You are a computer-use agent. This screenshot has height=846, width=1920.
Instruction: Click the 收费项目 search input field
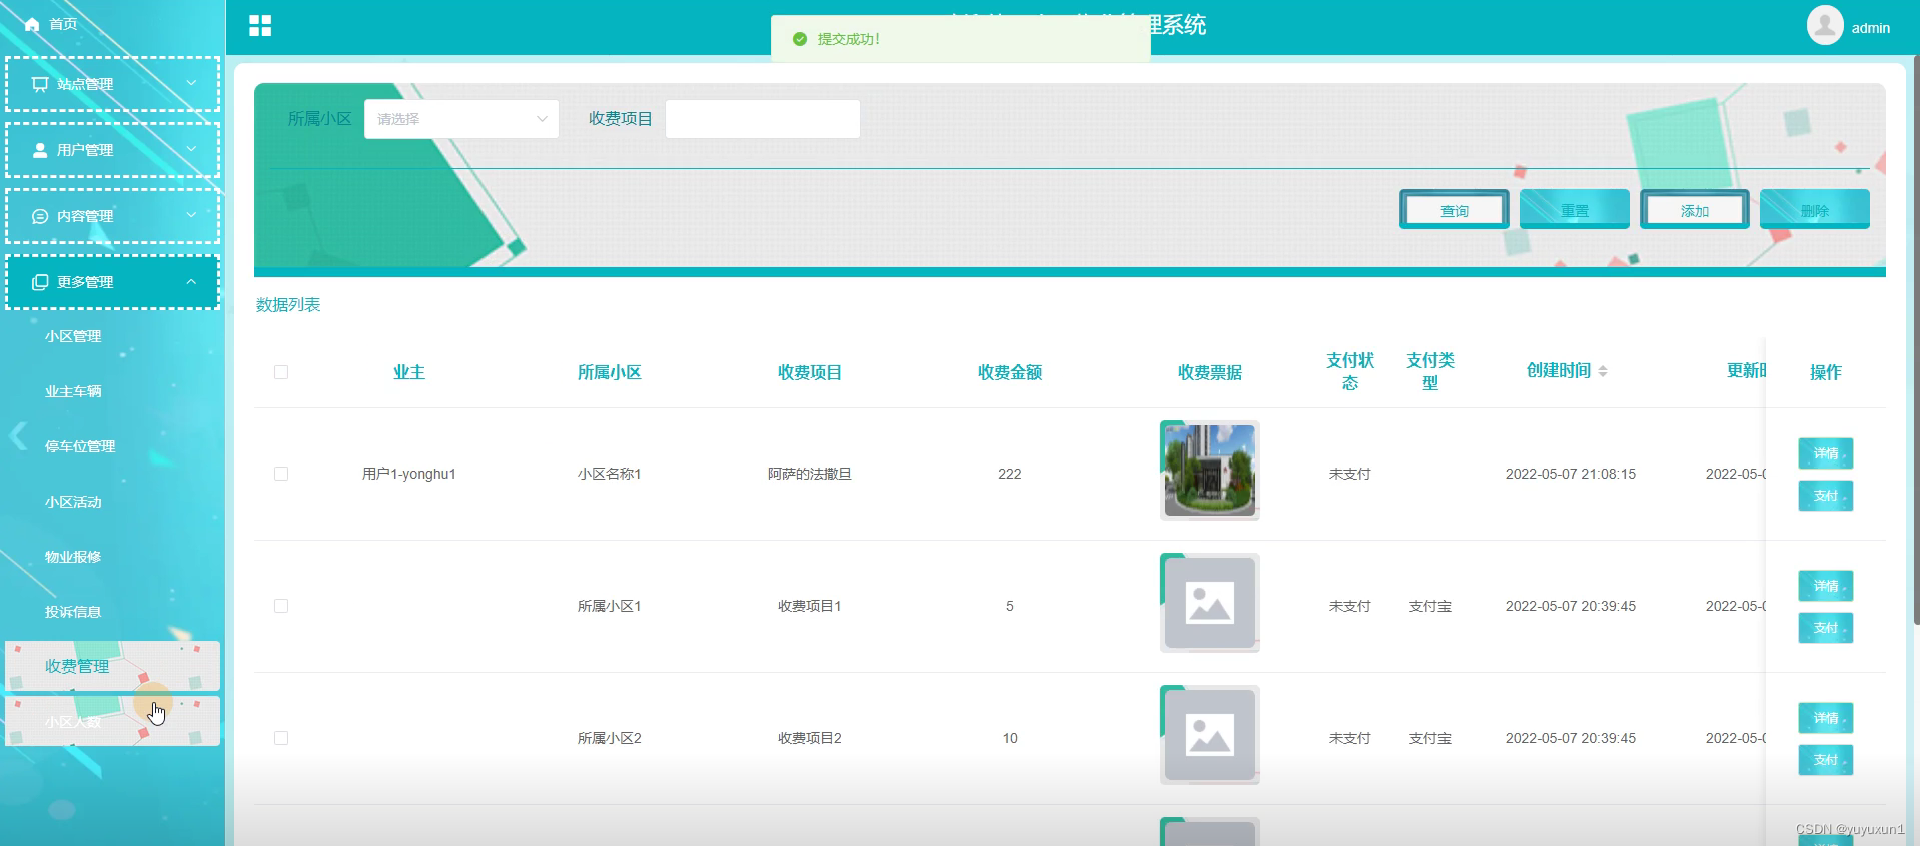pos(763,119)
